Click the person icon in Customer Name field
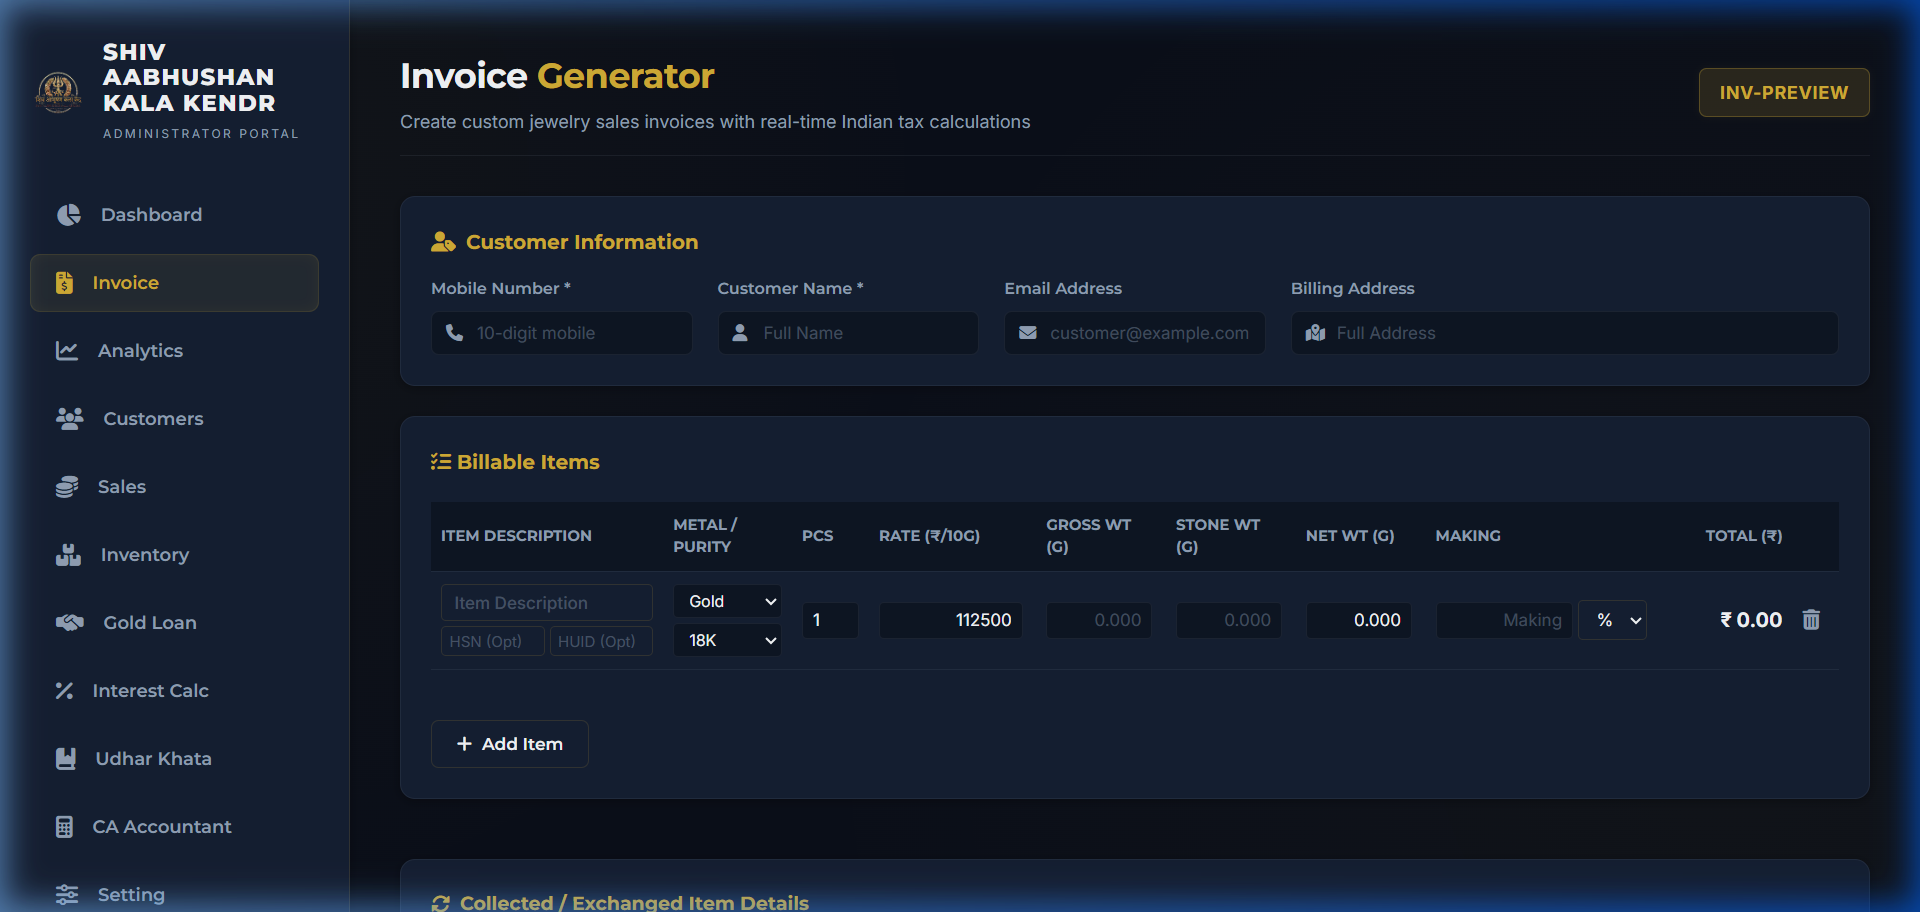The height and width of the screenshot is (912, 1920). pos(740,333)
